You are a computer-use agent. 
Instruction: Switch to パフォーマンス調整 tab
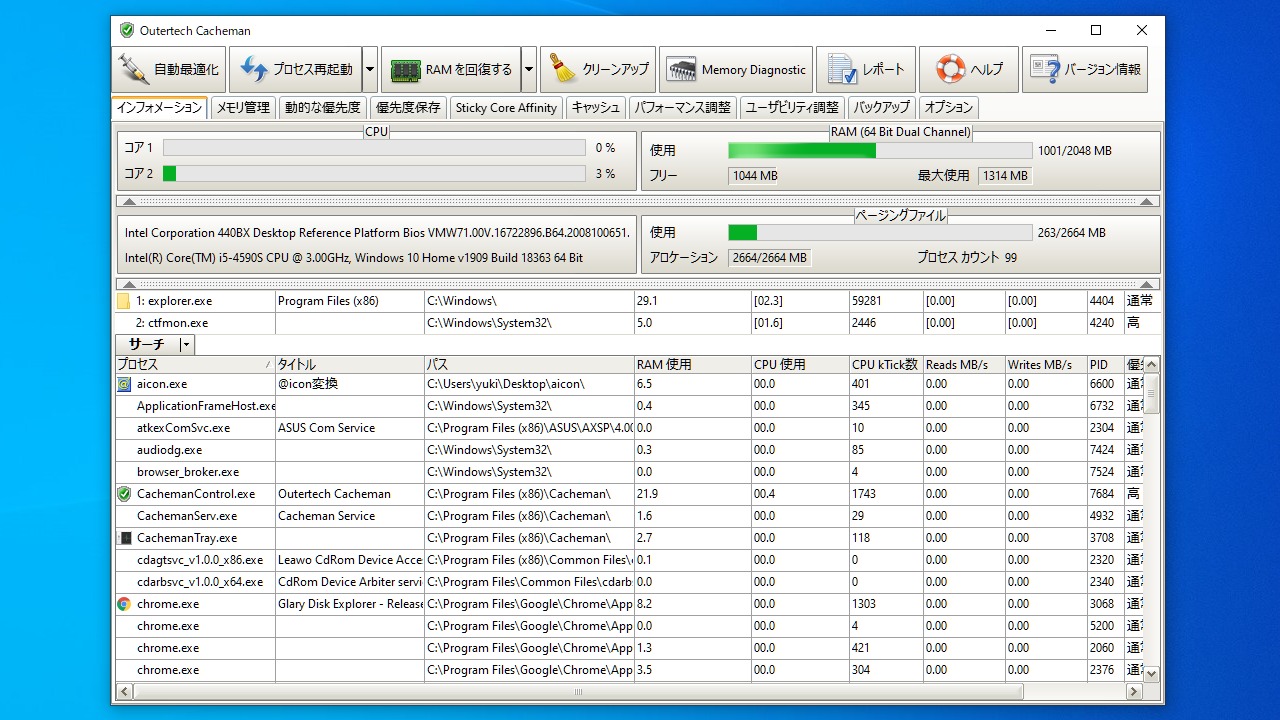(x=684, y=108)
